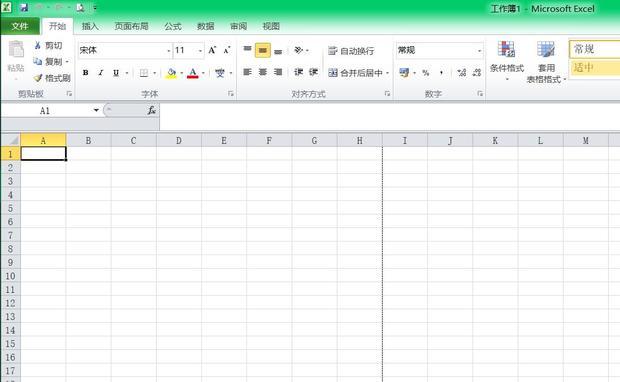Apply yellow fill color with the paint bucket
The height and width of the screenshot is (382, 620).
[x=171, y=73]
